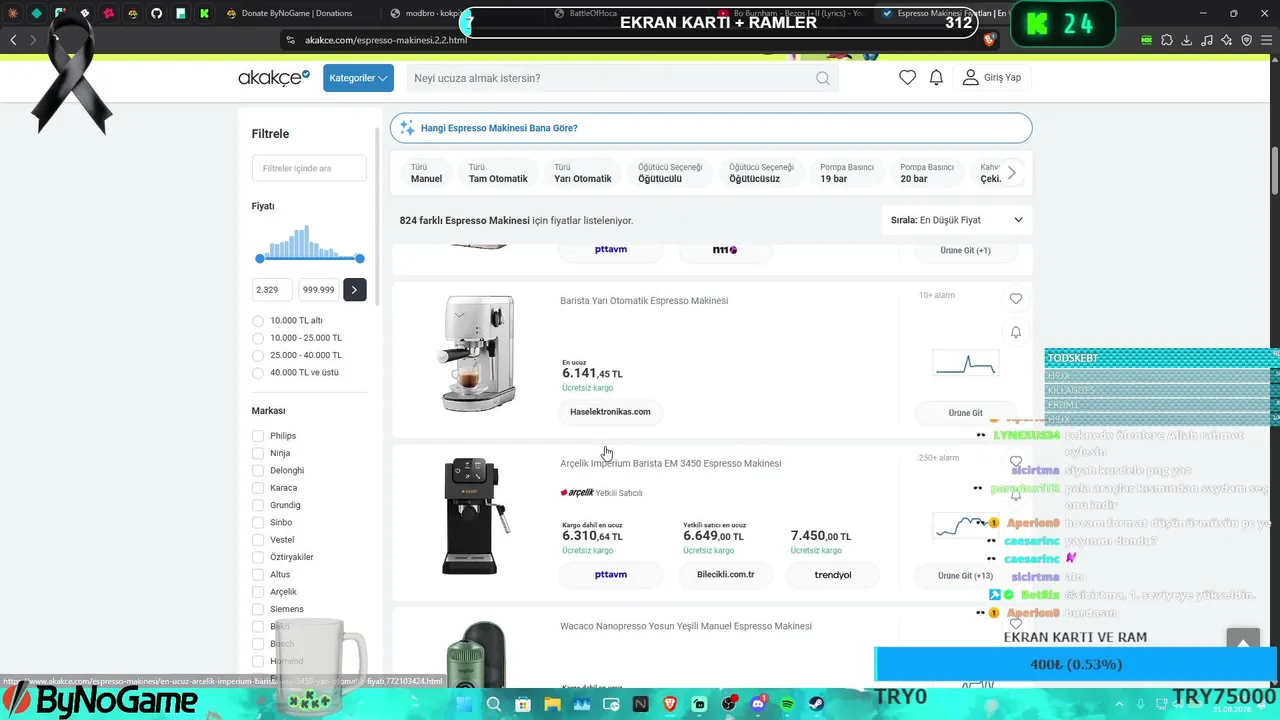The width and height of the screenshot is (1280, 720).
Task: Open Windows taskbar search
Action: pos(494,704)
